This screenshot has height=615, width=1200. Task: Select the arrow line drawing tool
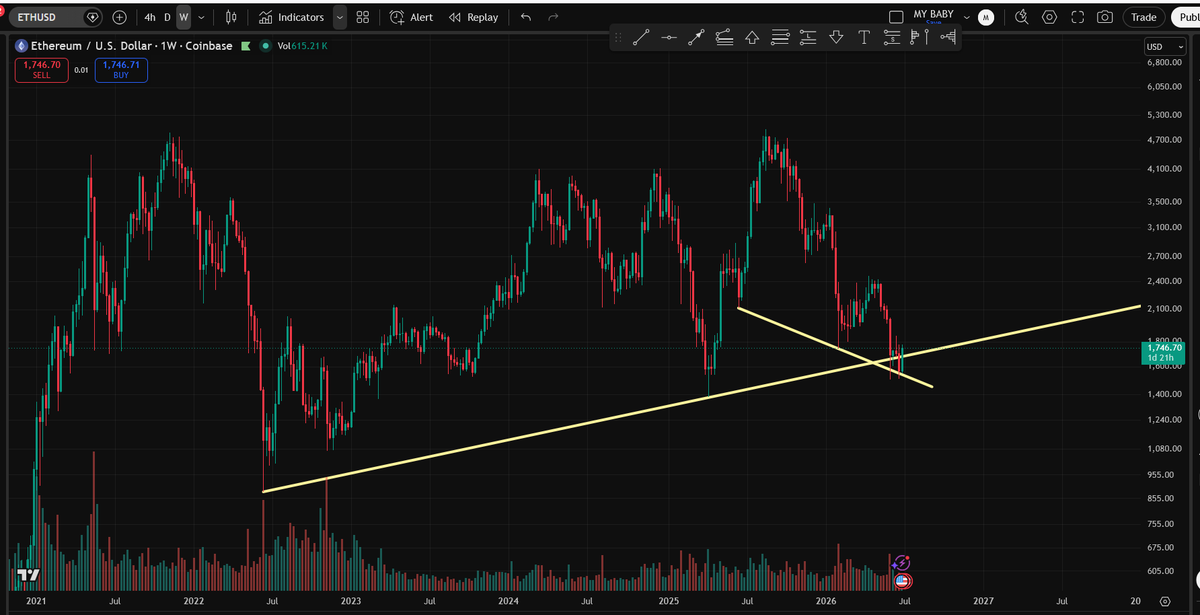point(697,38)
